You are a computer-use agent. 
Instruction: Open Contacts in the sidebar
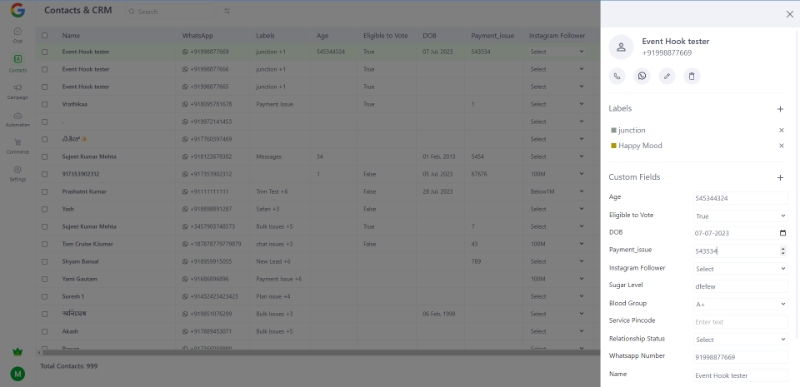[x=18, y=63]
